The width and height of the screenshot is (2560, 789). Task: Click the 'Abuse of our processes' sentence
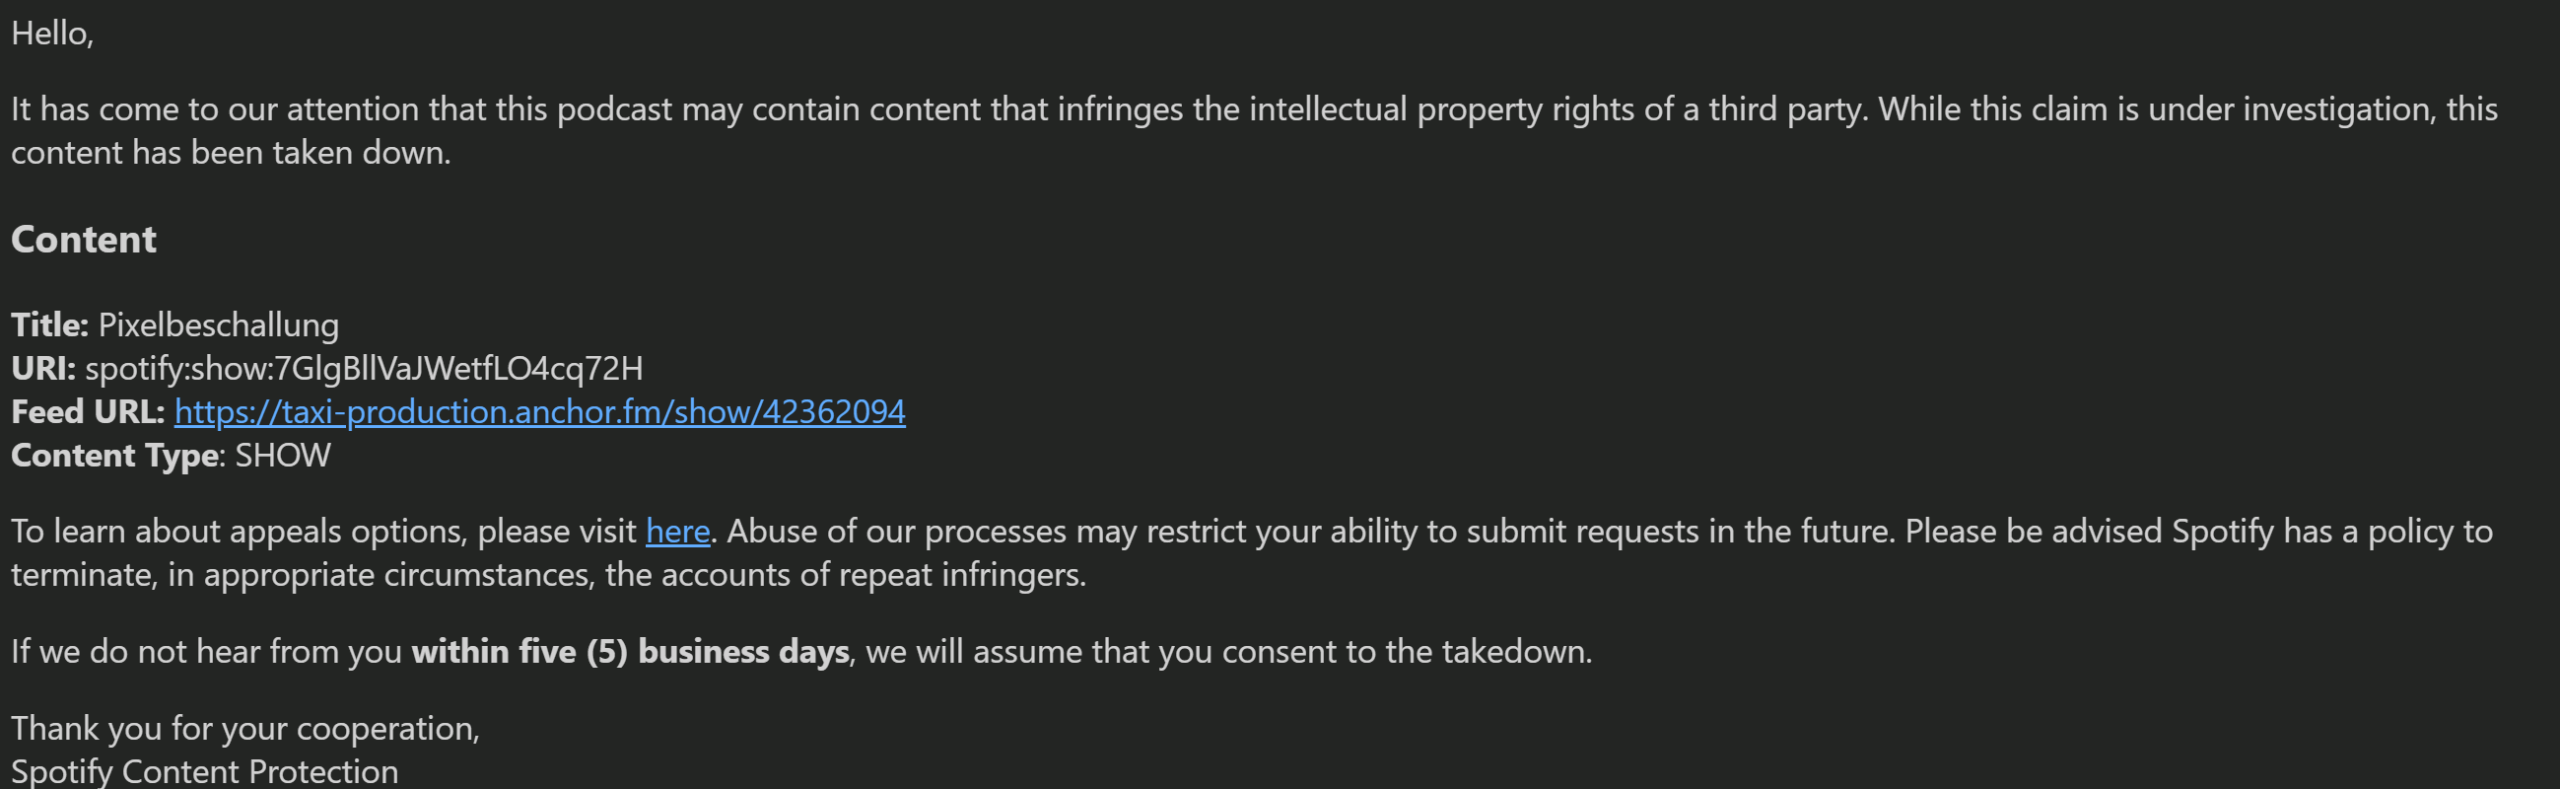[1311, 531]
